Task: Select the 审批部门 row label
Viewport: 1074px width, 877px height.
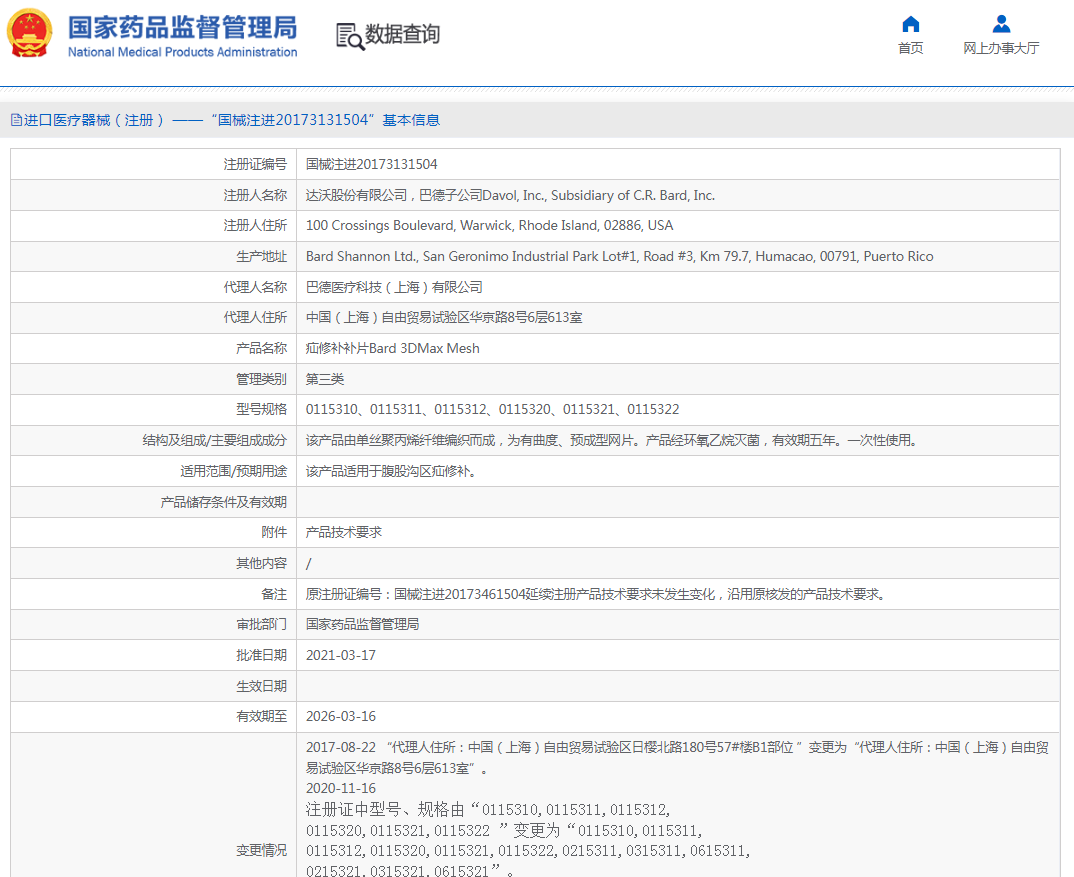Action: (261, 624)
